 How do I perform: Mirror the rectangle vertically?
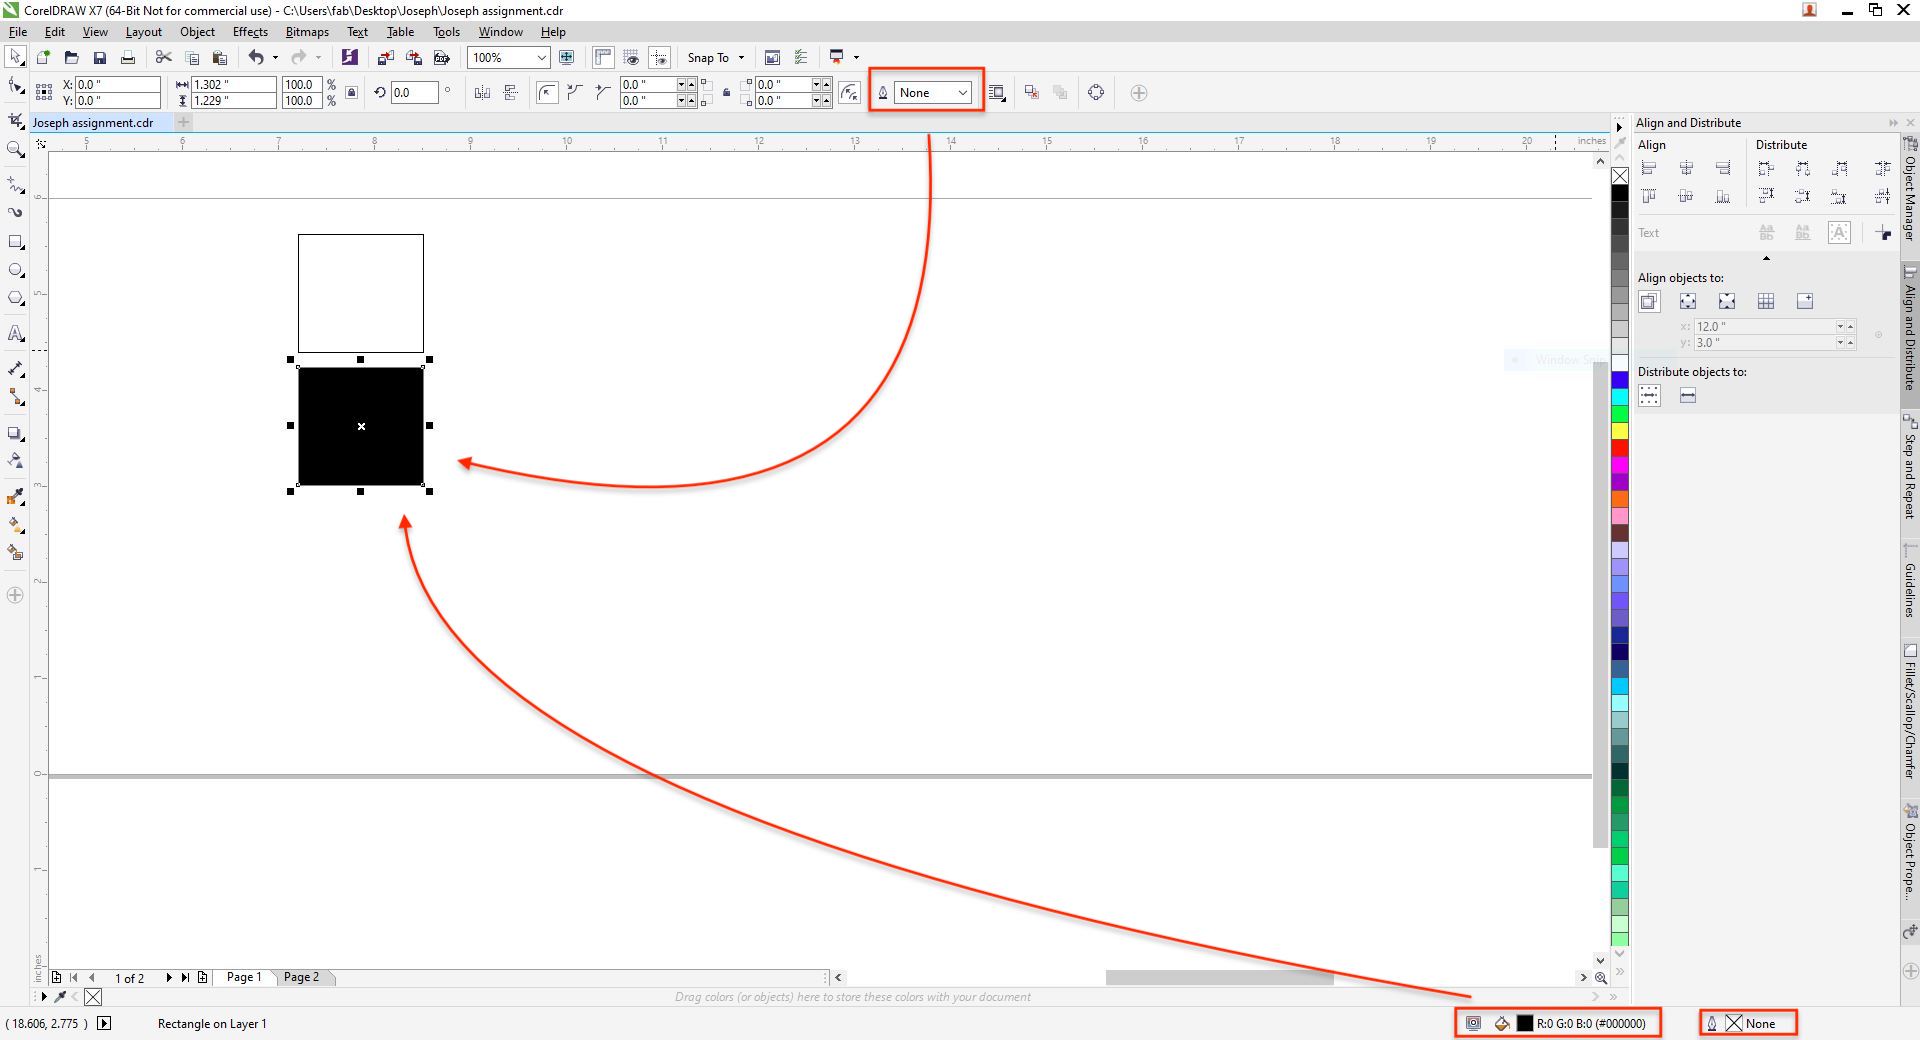[x=511, y=93]
